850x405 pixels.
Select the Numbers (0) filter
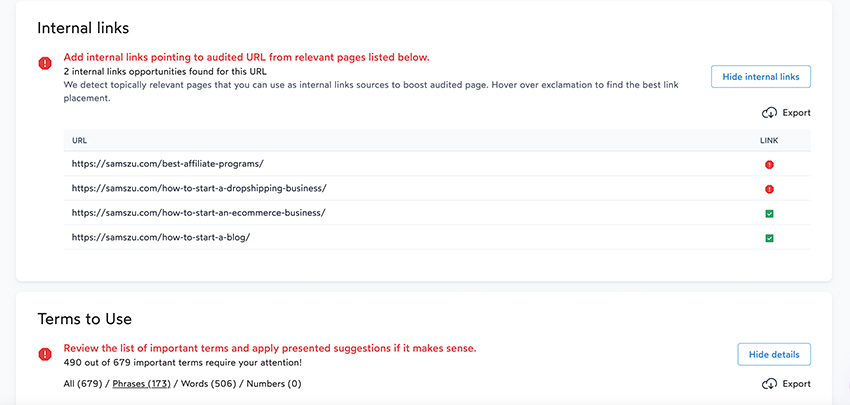pyautogui.click(x=274, y=384)
